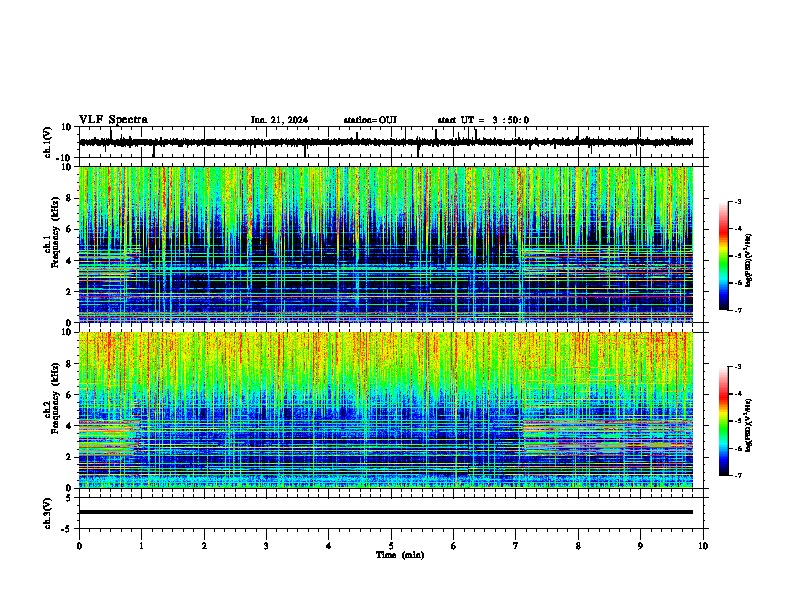Image resolution: width=792 pixels, height=612 pixels.
Task: Click the "3" tick on the time axis
Action: pyautogui.click(x=266, y=546)
